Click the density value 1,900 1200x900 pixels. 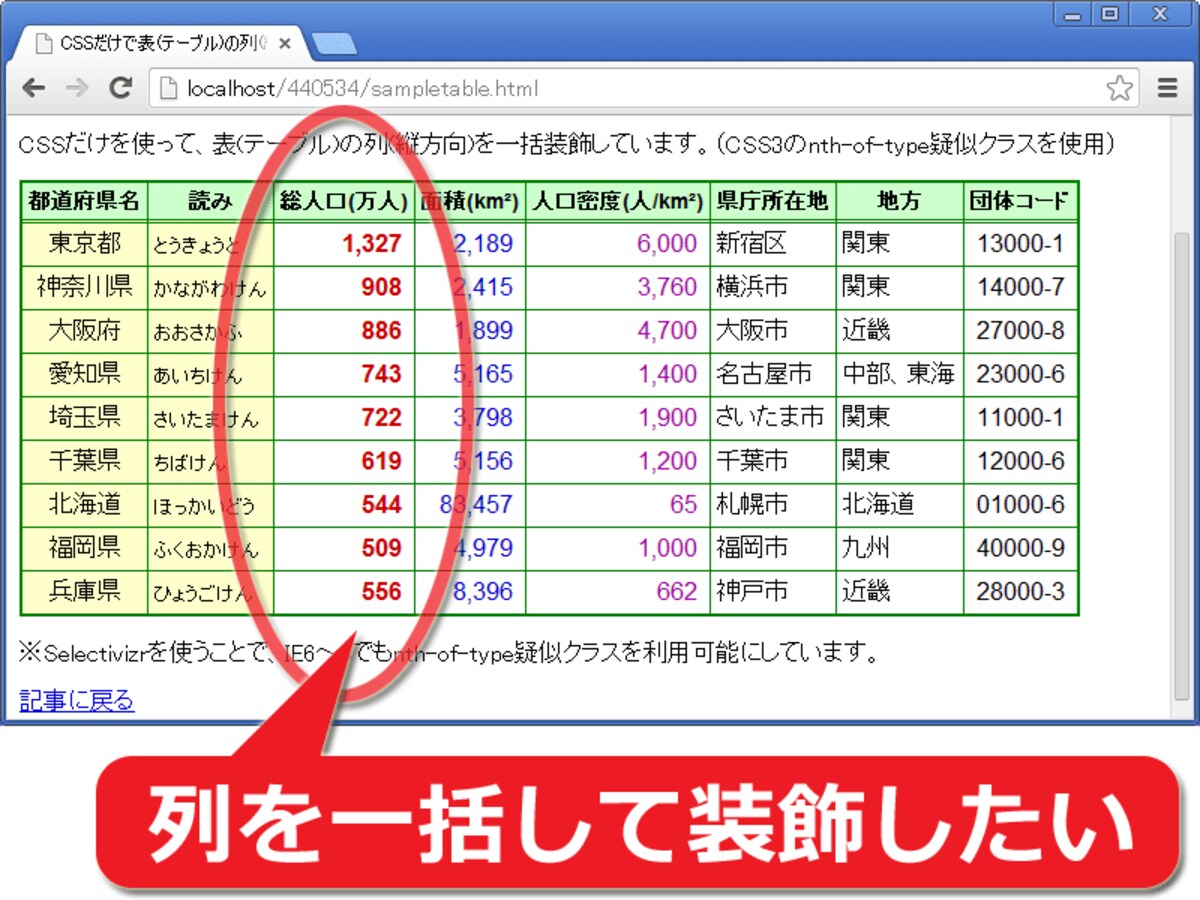point(667,418)
